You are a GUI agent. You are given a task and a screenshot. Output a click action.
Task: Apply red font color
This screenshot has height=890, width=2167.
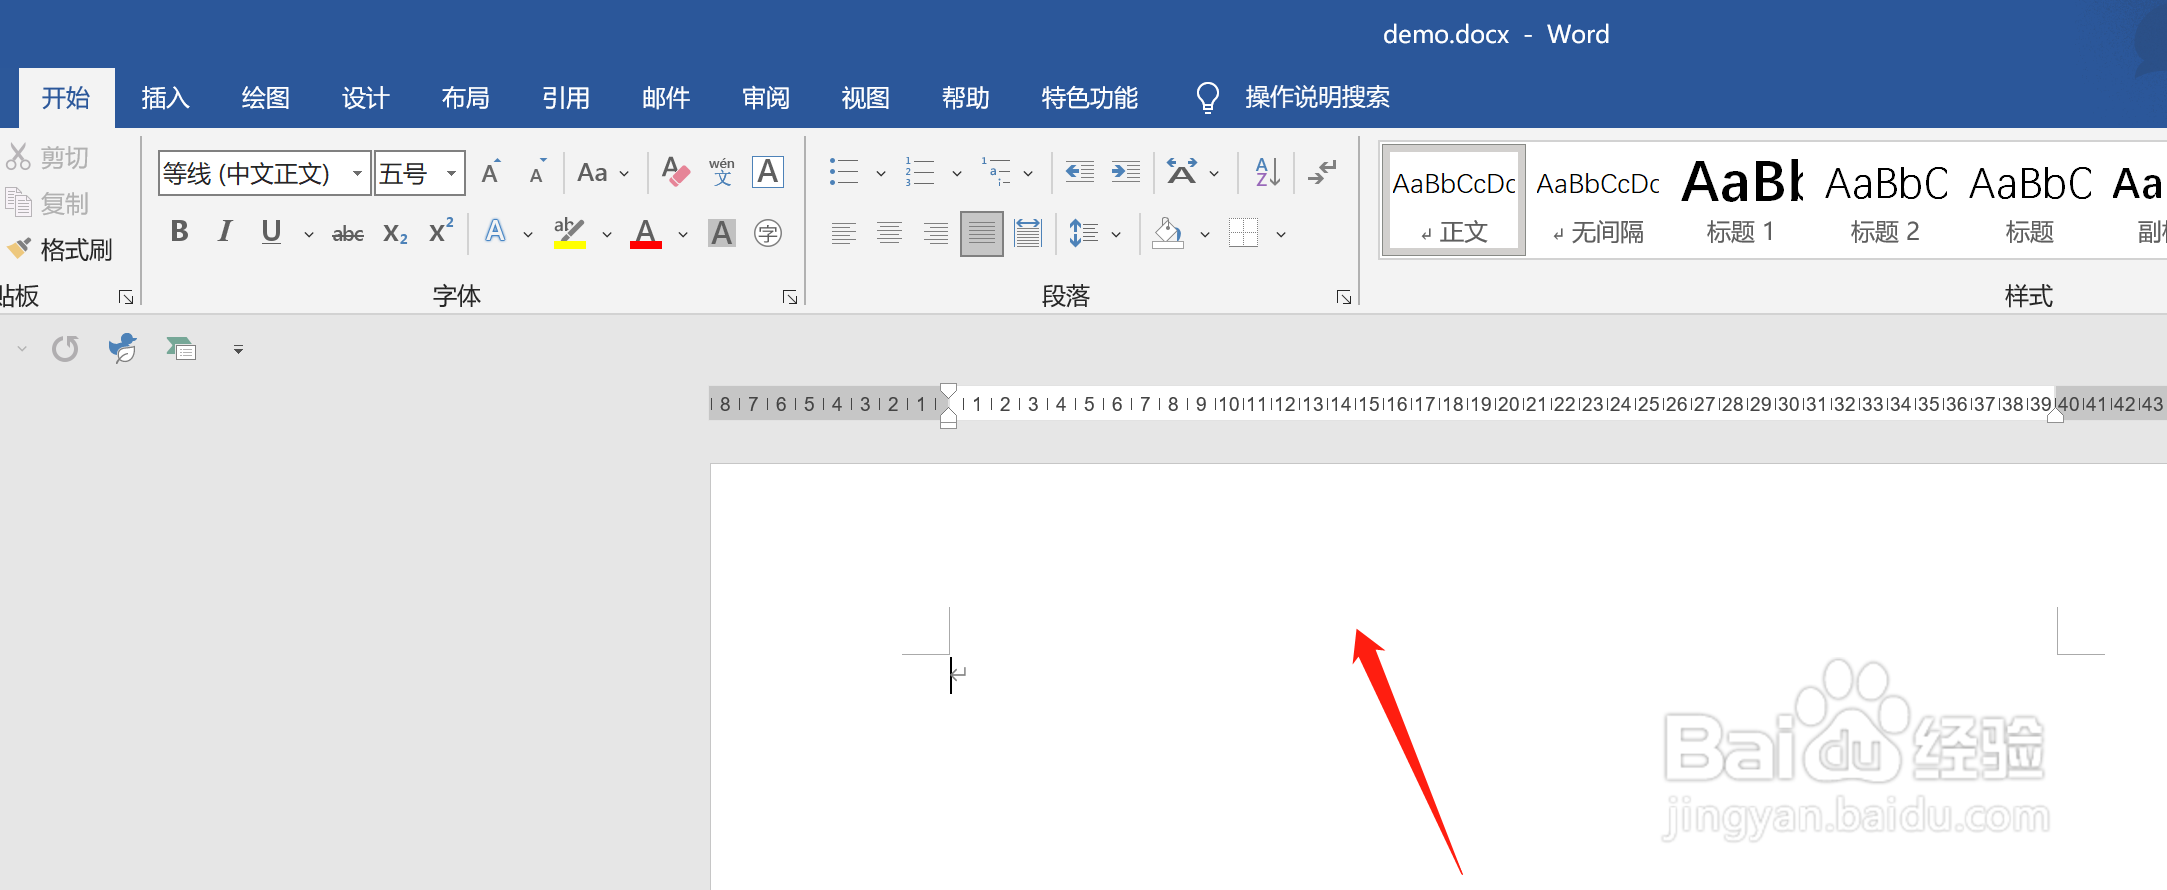[x=646, y=233]
